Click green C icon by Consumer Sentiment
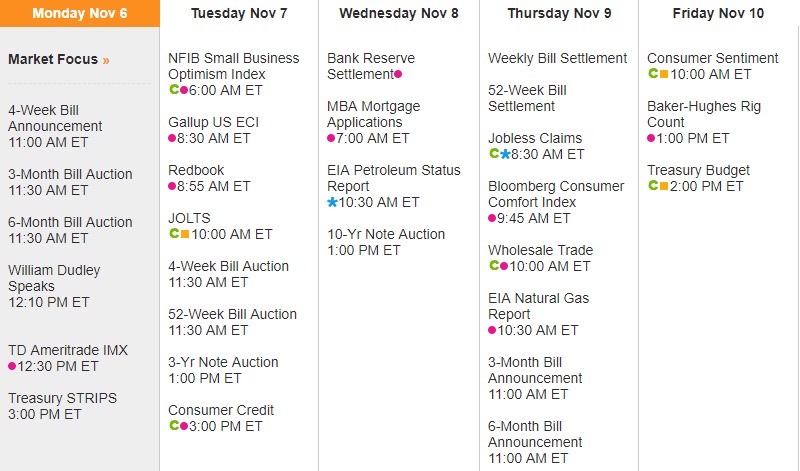The image size is (800, 471). [652, 74]
